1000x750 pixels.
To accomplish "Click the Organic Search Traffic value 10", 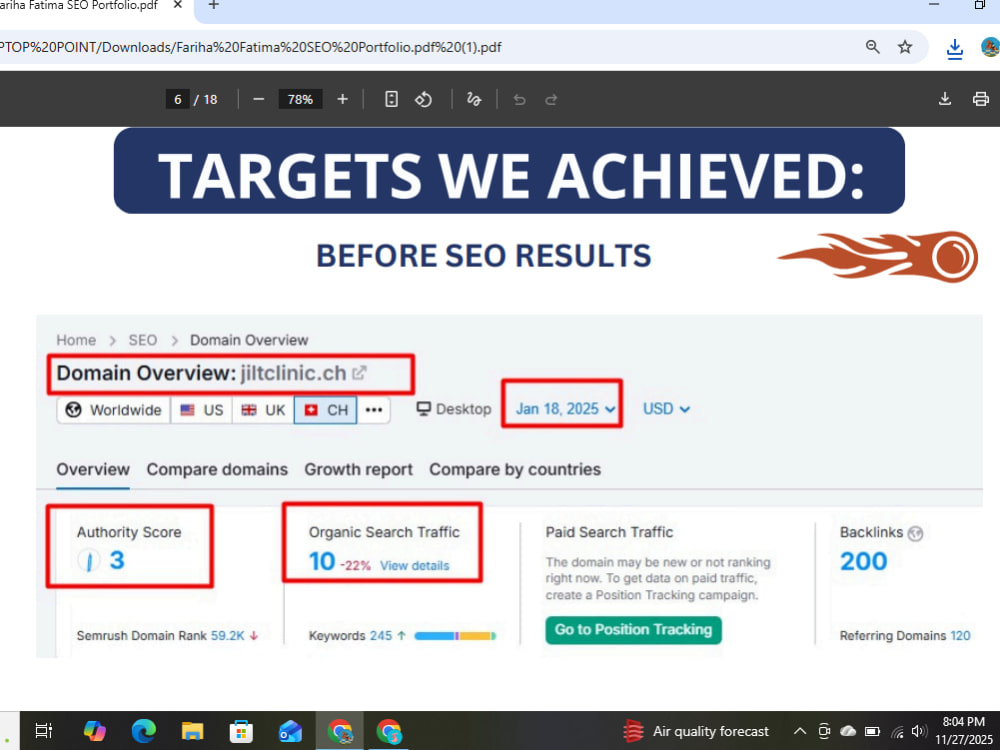I will [x=322, y=561].
